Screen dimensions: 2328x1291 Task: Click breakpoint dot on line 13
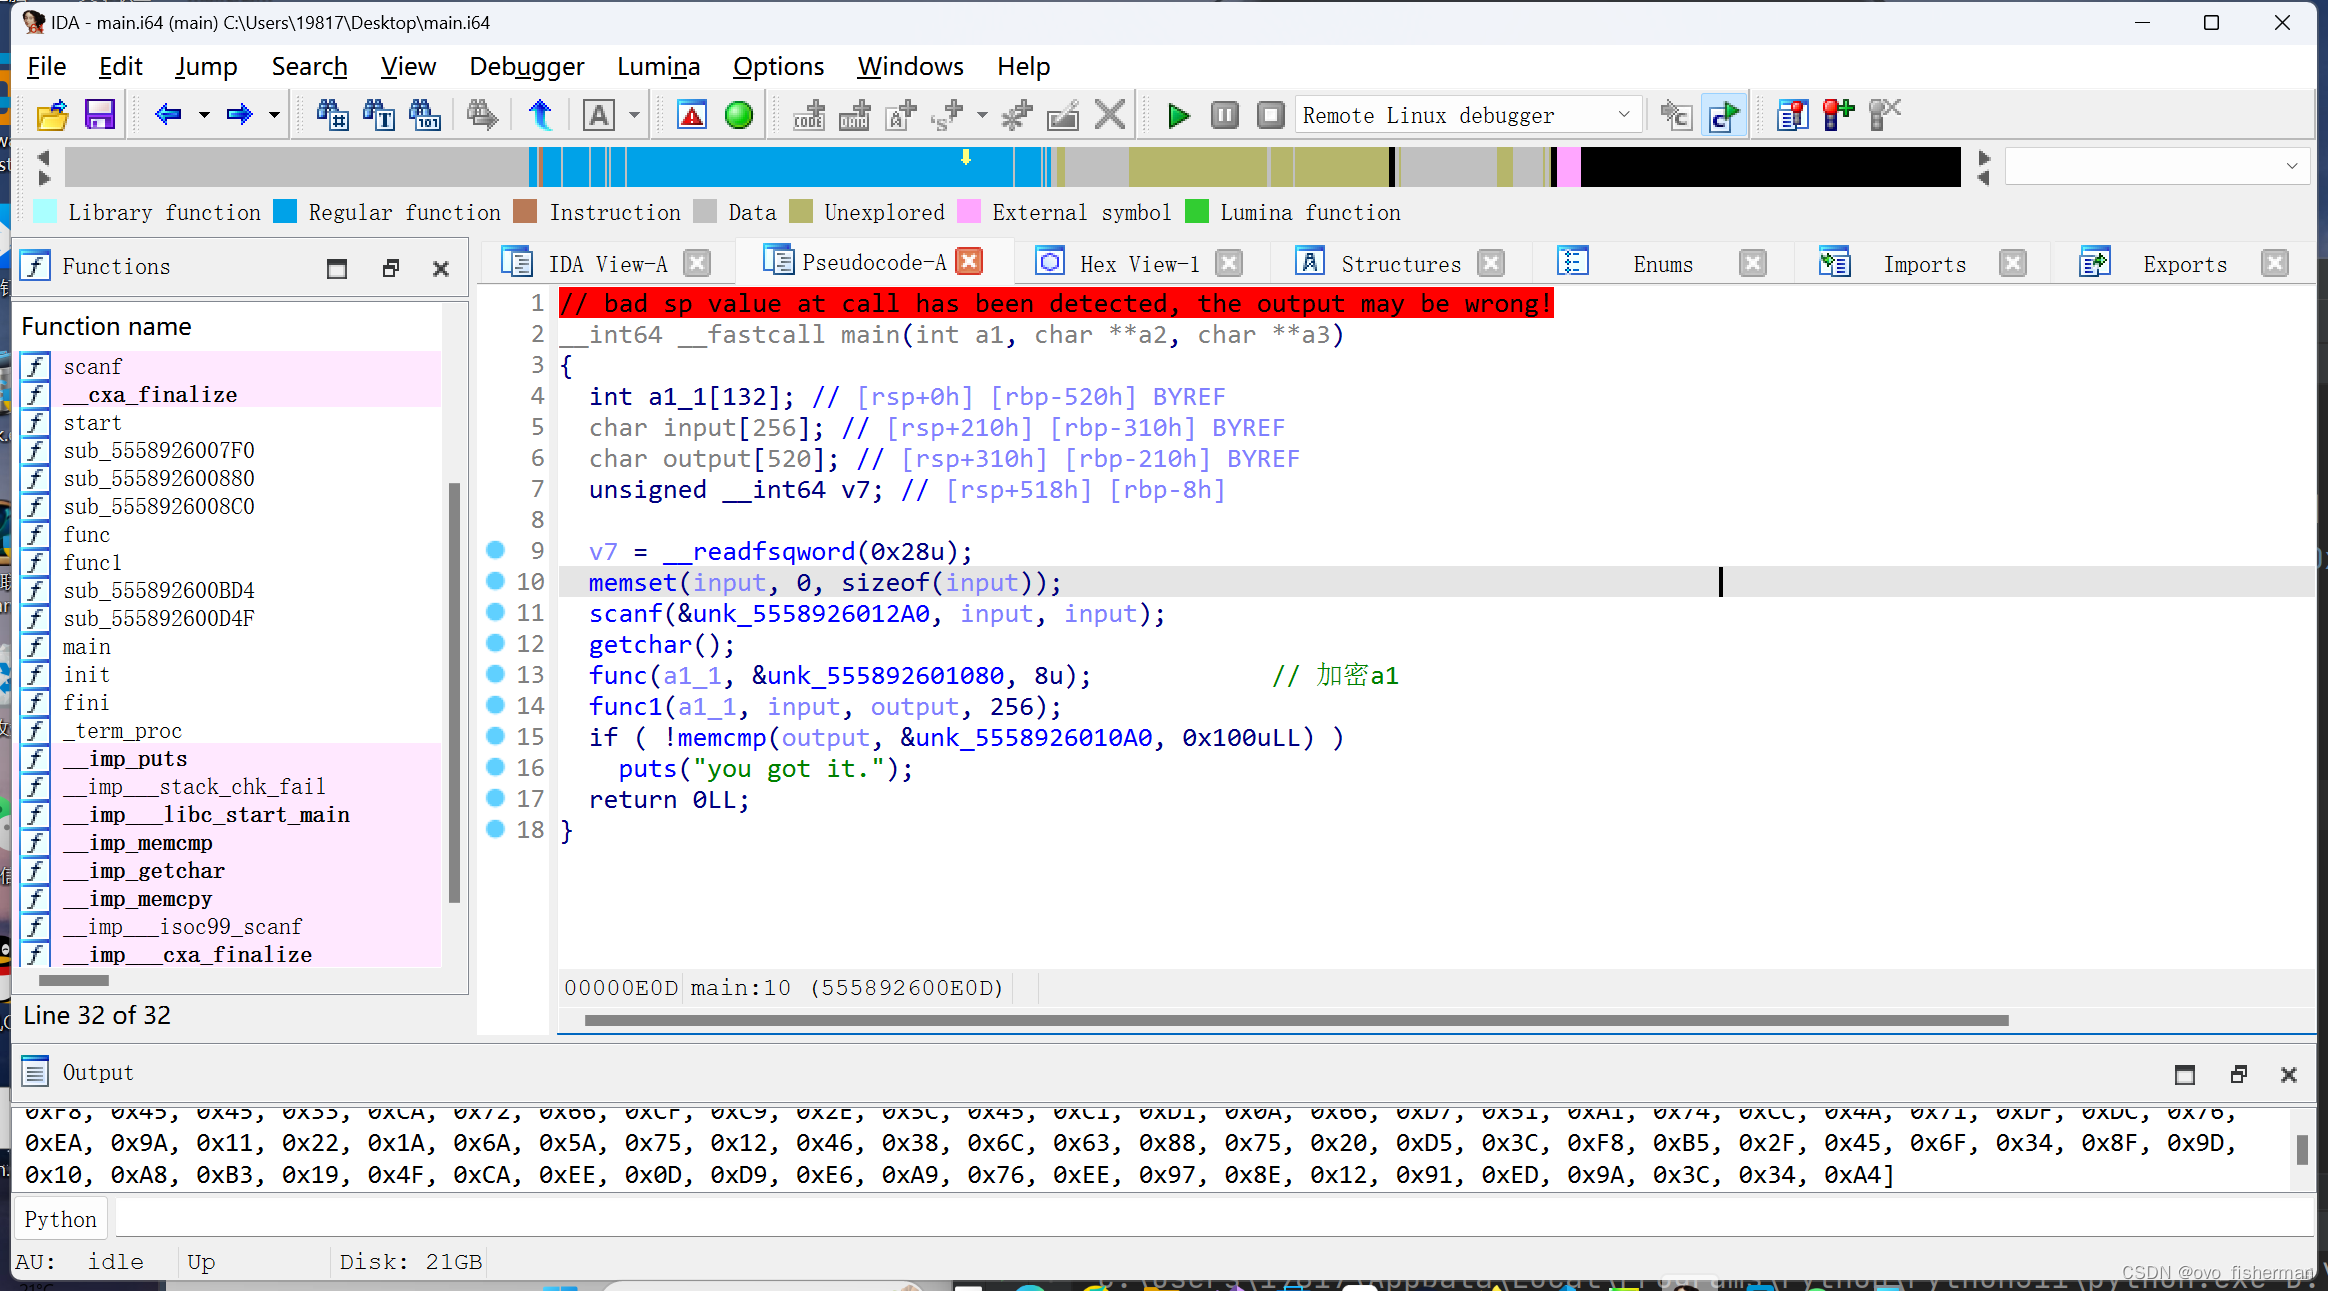pyautogui.click(x=495, y=674)
